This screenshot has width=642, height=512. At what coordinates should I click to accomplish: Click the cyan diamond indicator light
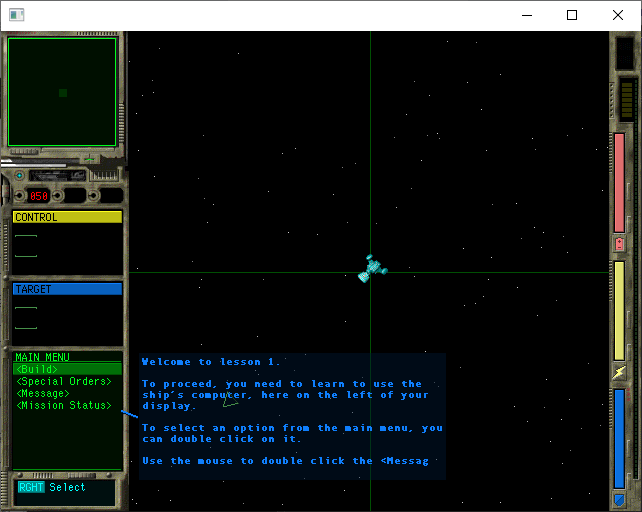19,176
